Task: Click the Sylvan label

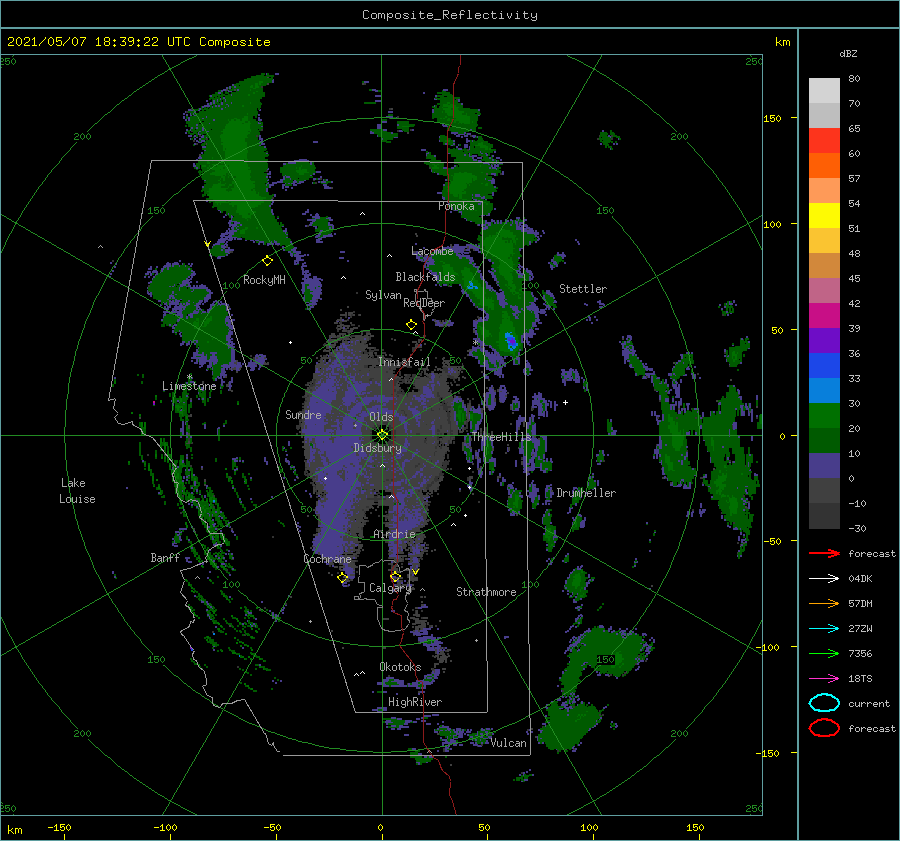Action: (x=383, y=295)
